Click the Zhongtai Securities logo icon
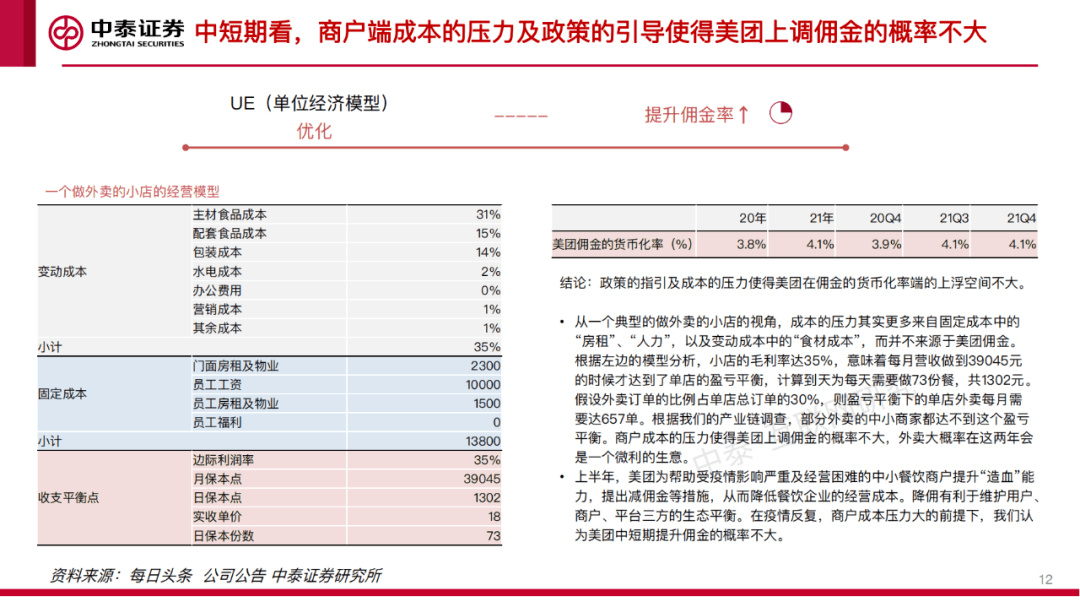 [x=65, y=32]
